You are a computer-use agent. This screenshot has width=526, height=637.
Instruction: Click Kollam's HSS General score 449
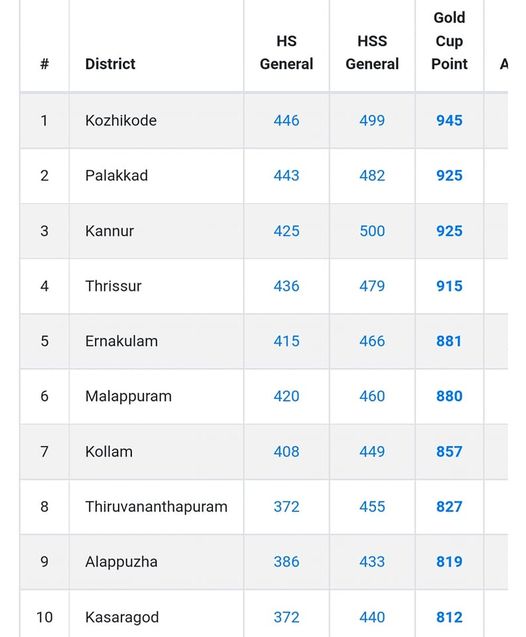(372, 451)
